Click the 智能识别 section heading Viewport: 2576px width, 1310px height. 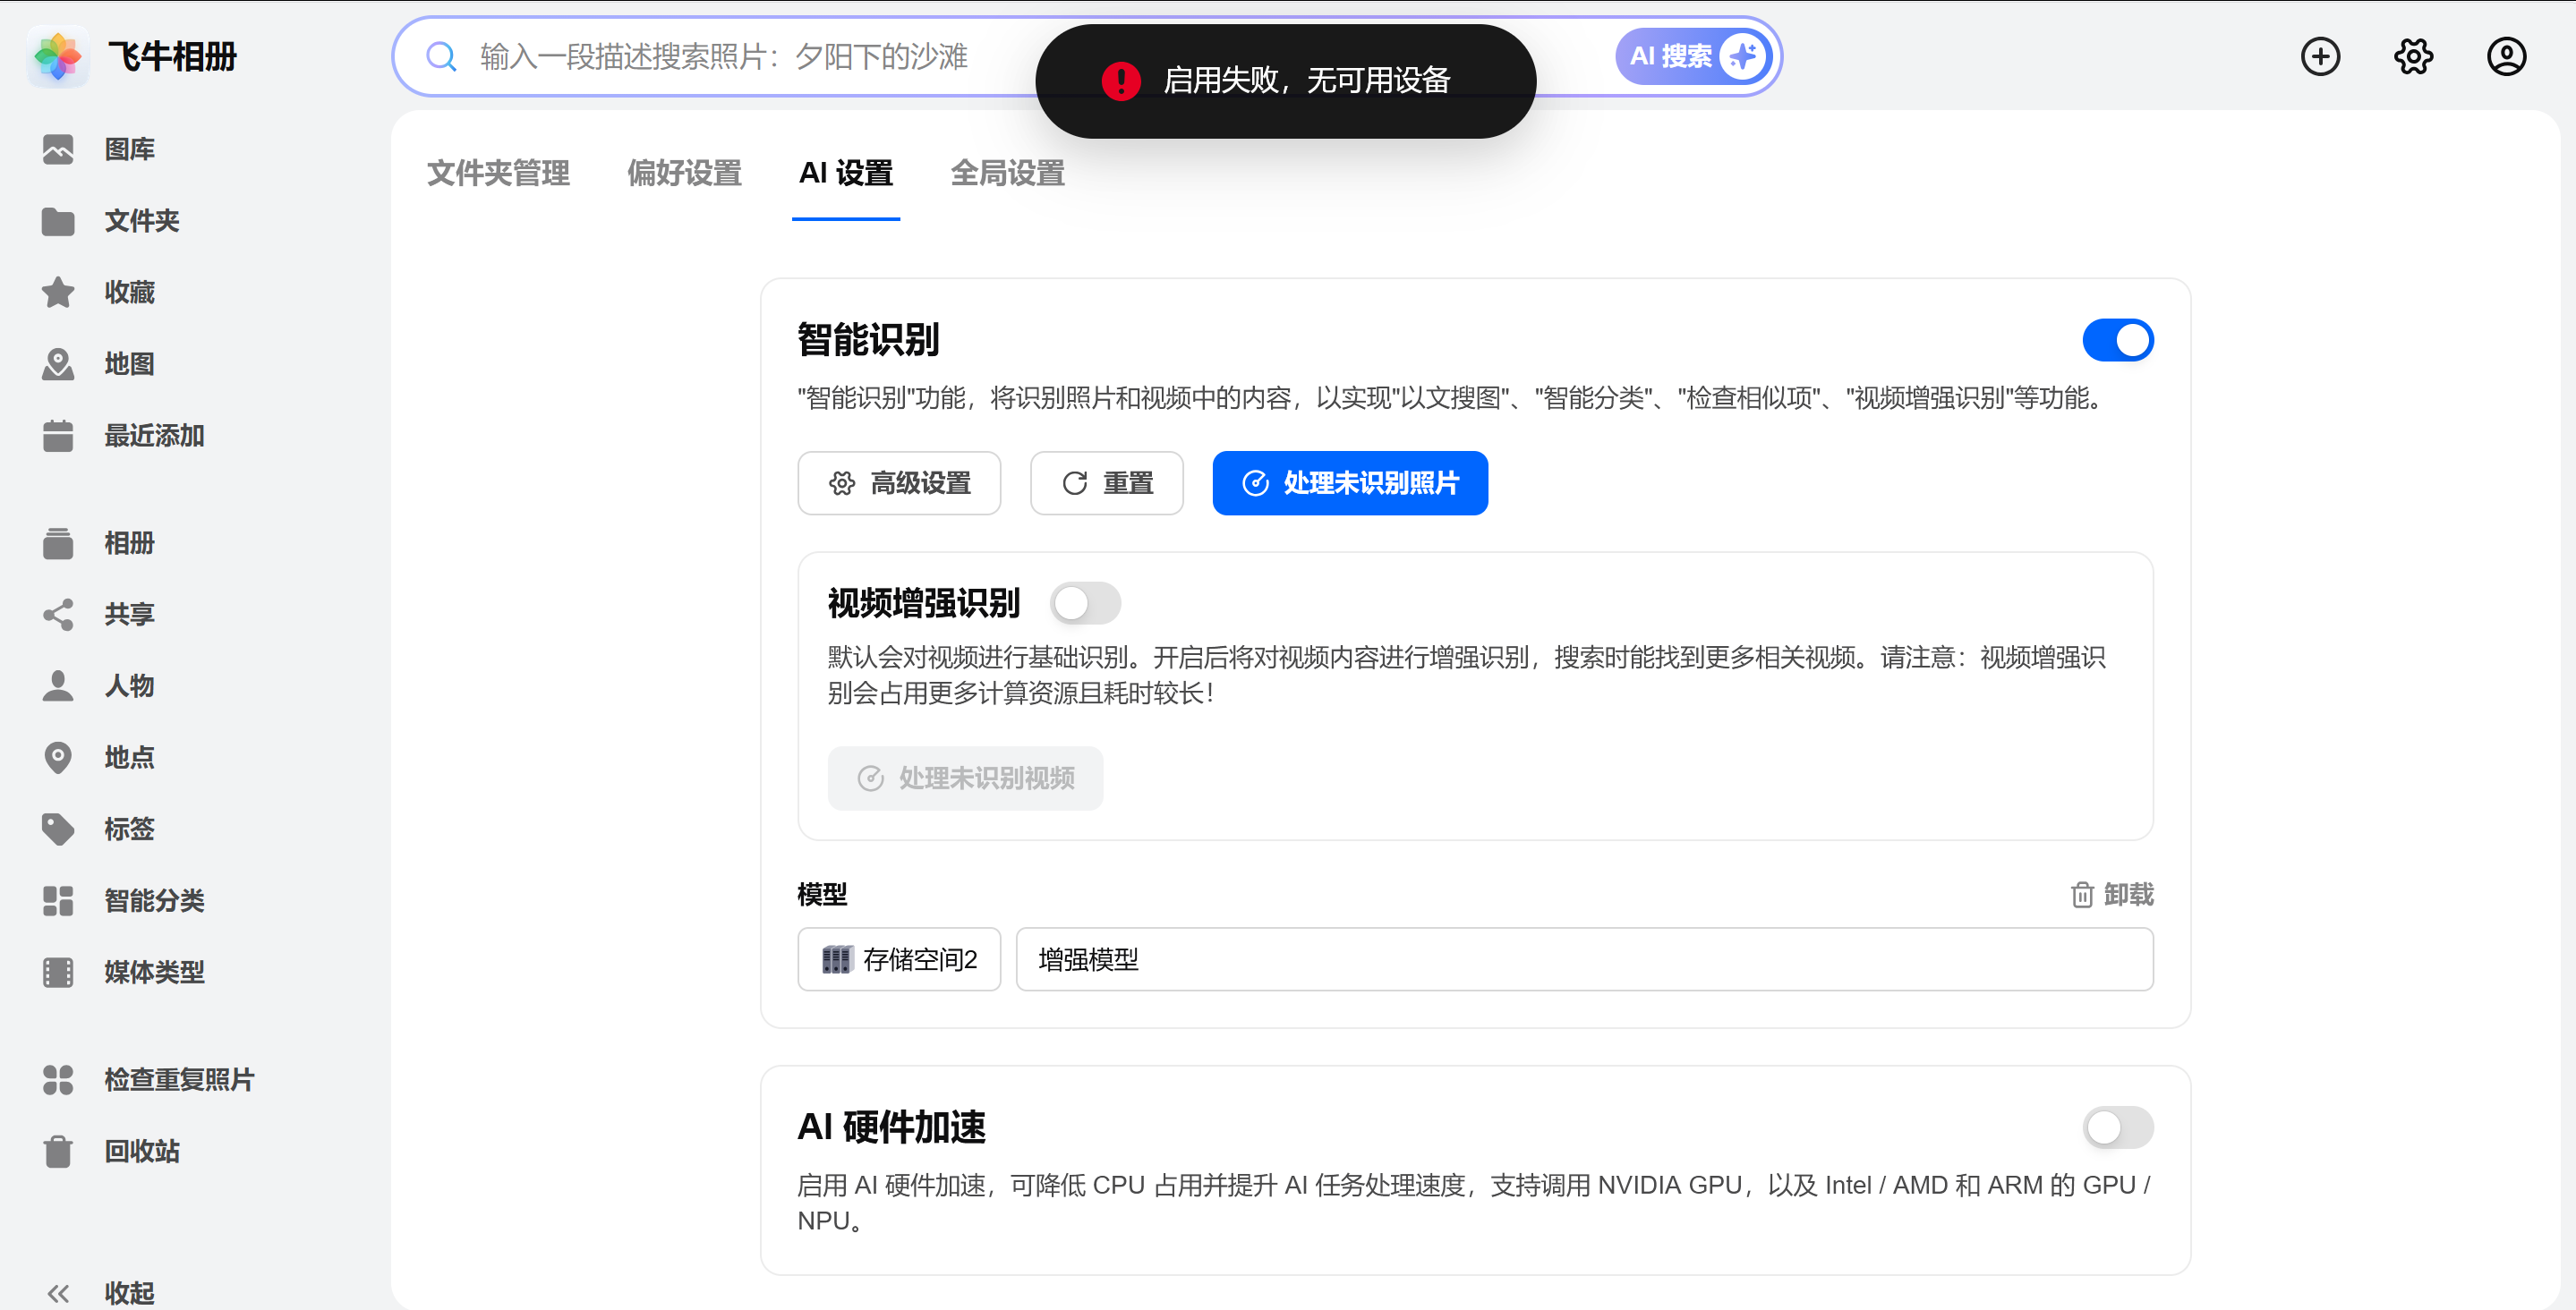(868, 340)
